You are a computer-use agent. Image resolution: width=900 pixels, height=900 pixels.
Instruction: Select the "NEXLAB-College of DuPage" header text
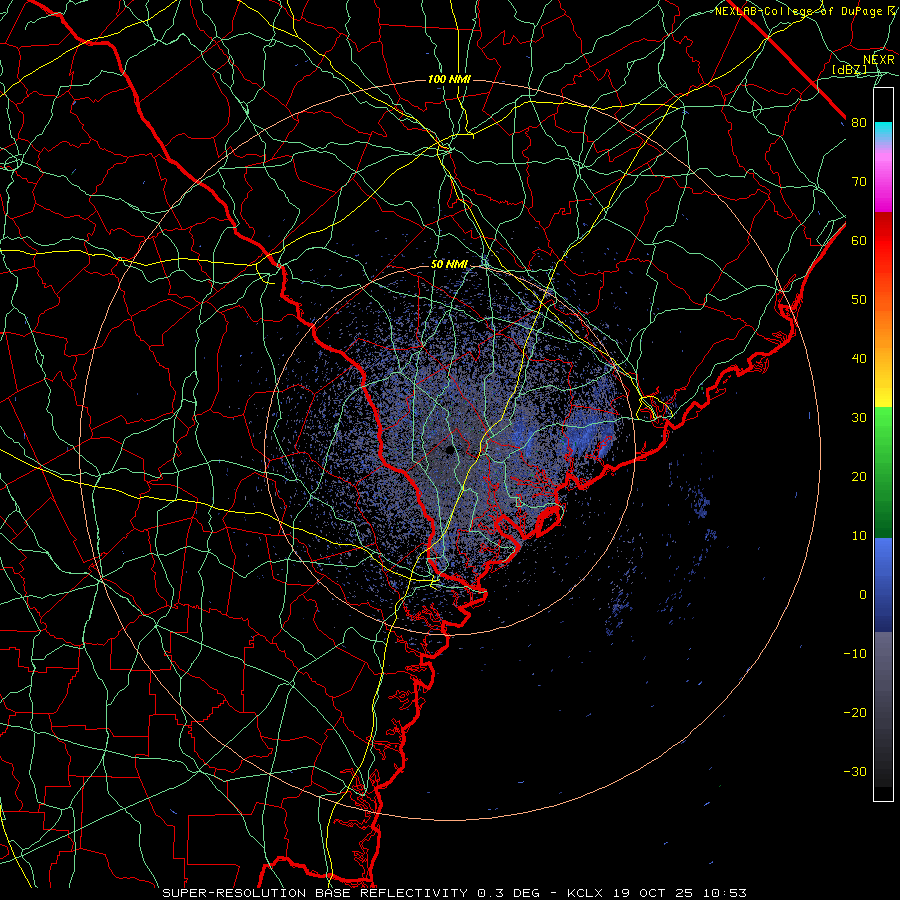799,11
